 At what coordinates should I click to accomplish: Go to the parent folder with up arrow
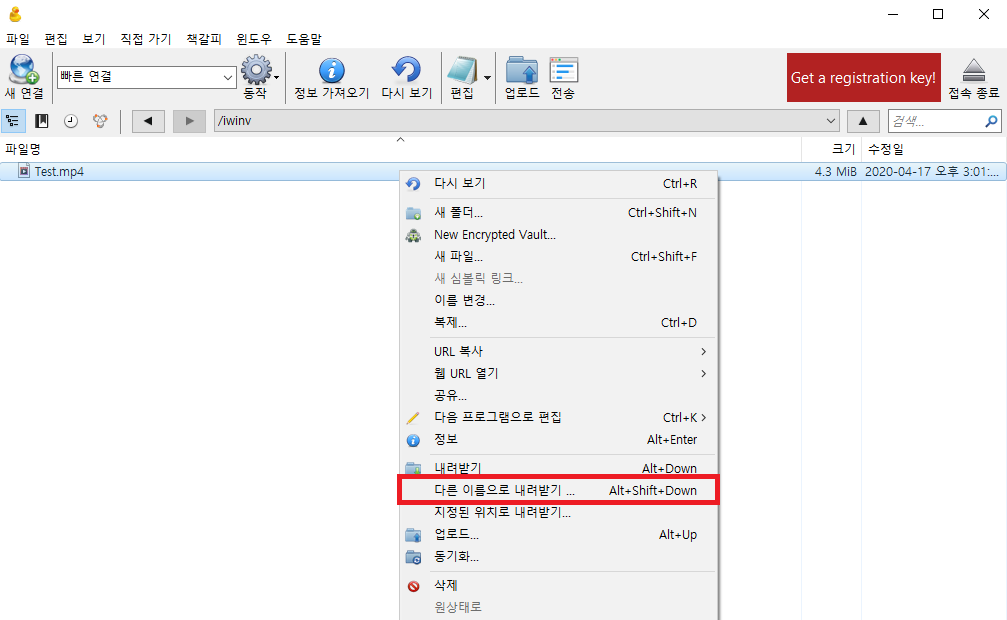(x=863, y=121)
